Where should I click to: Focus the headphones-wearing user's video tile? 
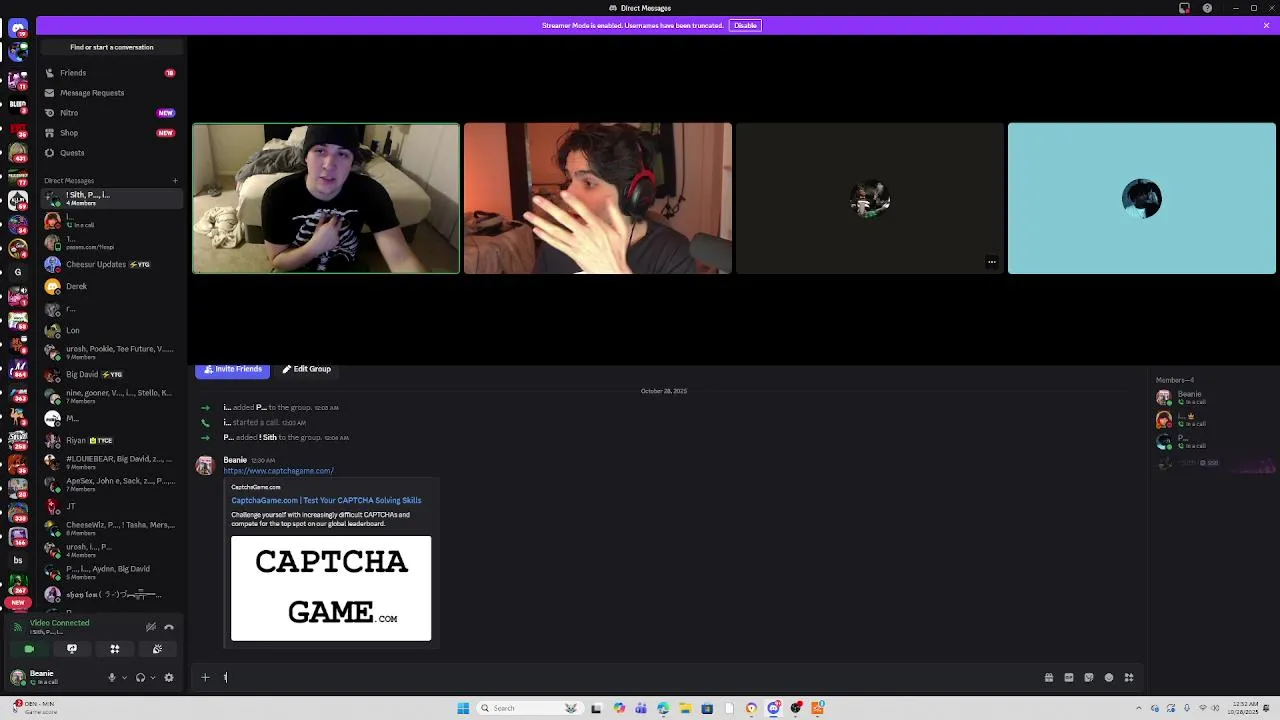point(598,198)
